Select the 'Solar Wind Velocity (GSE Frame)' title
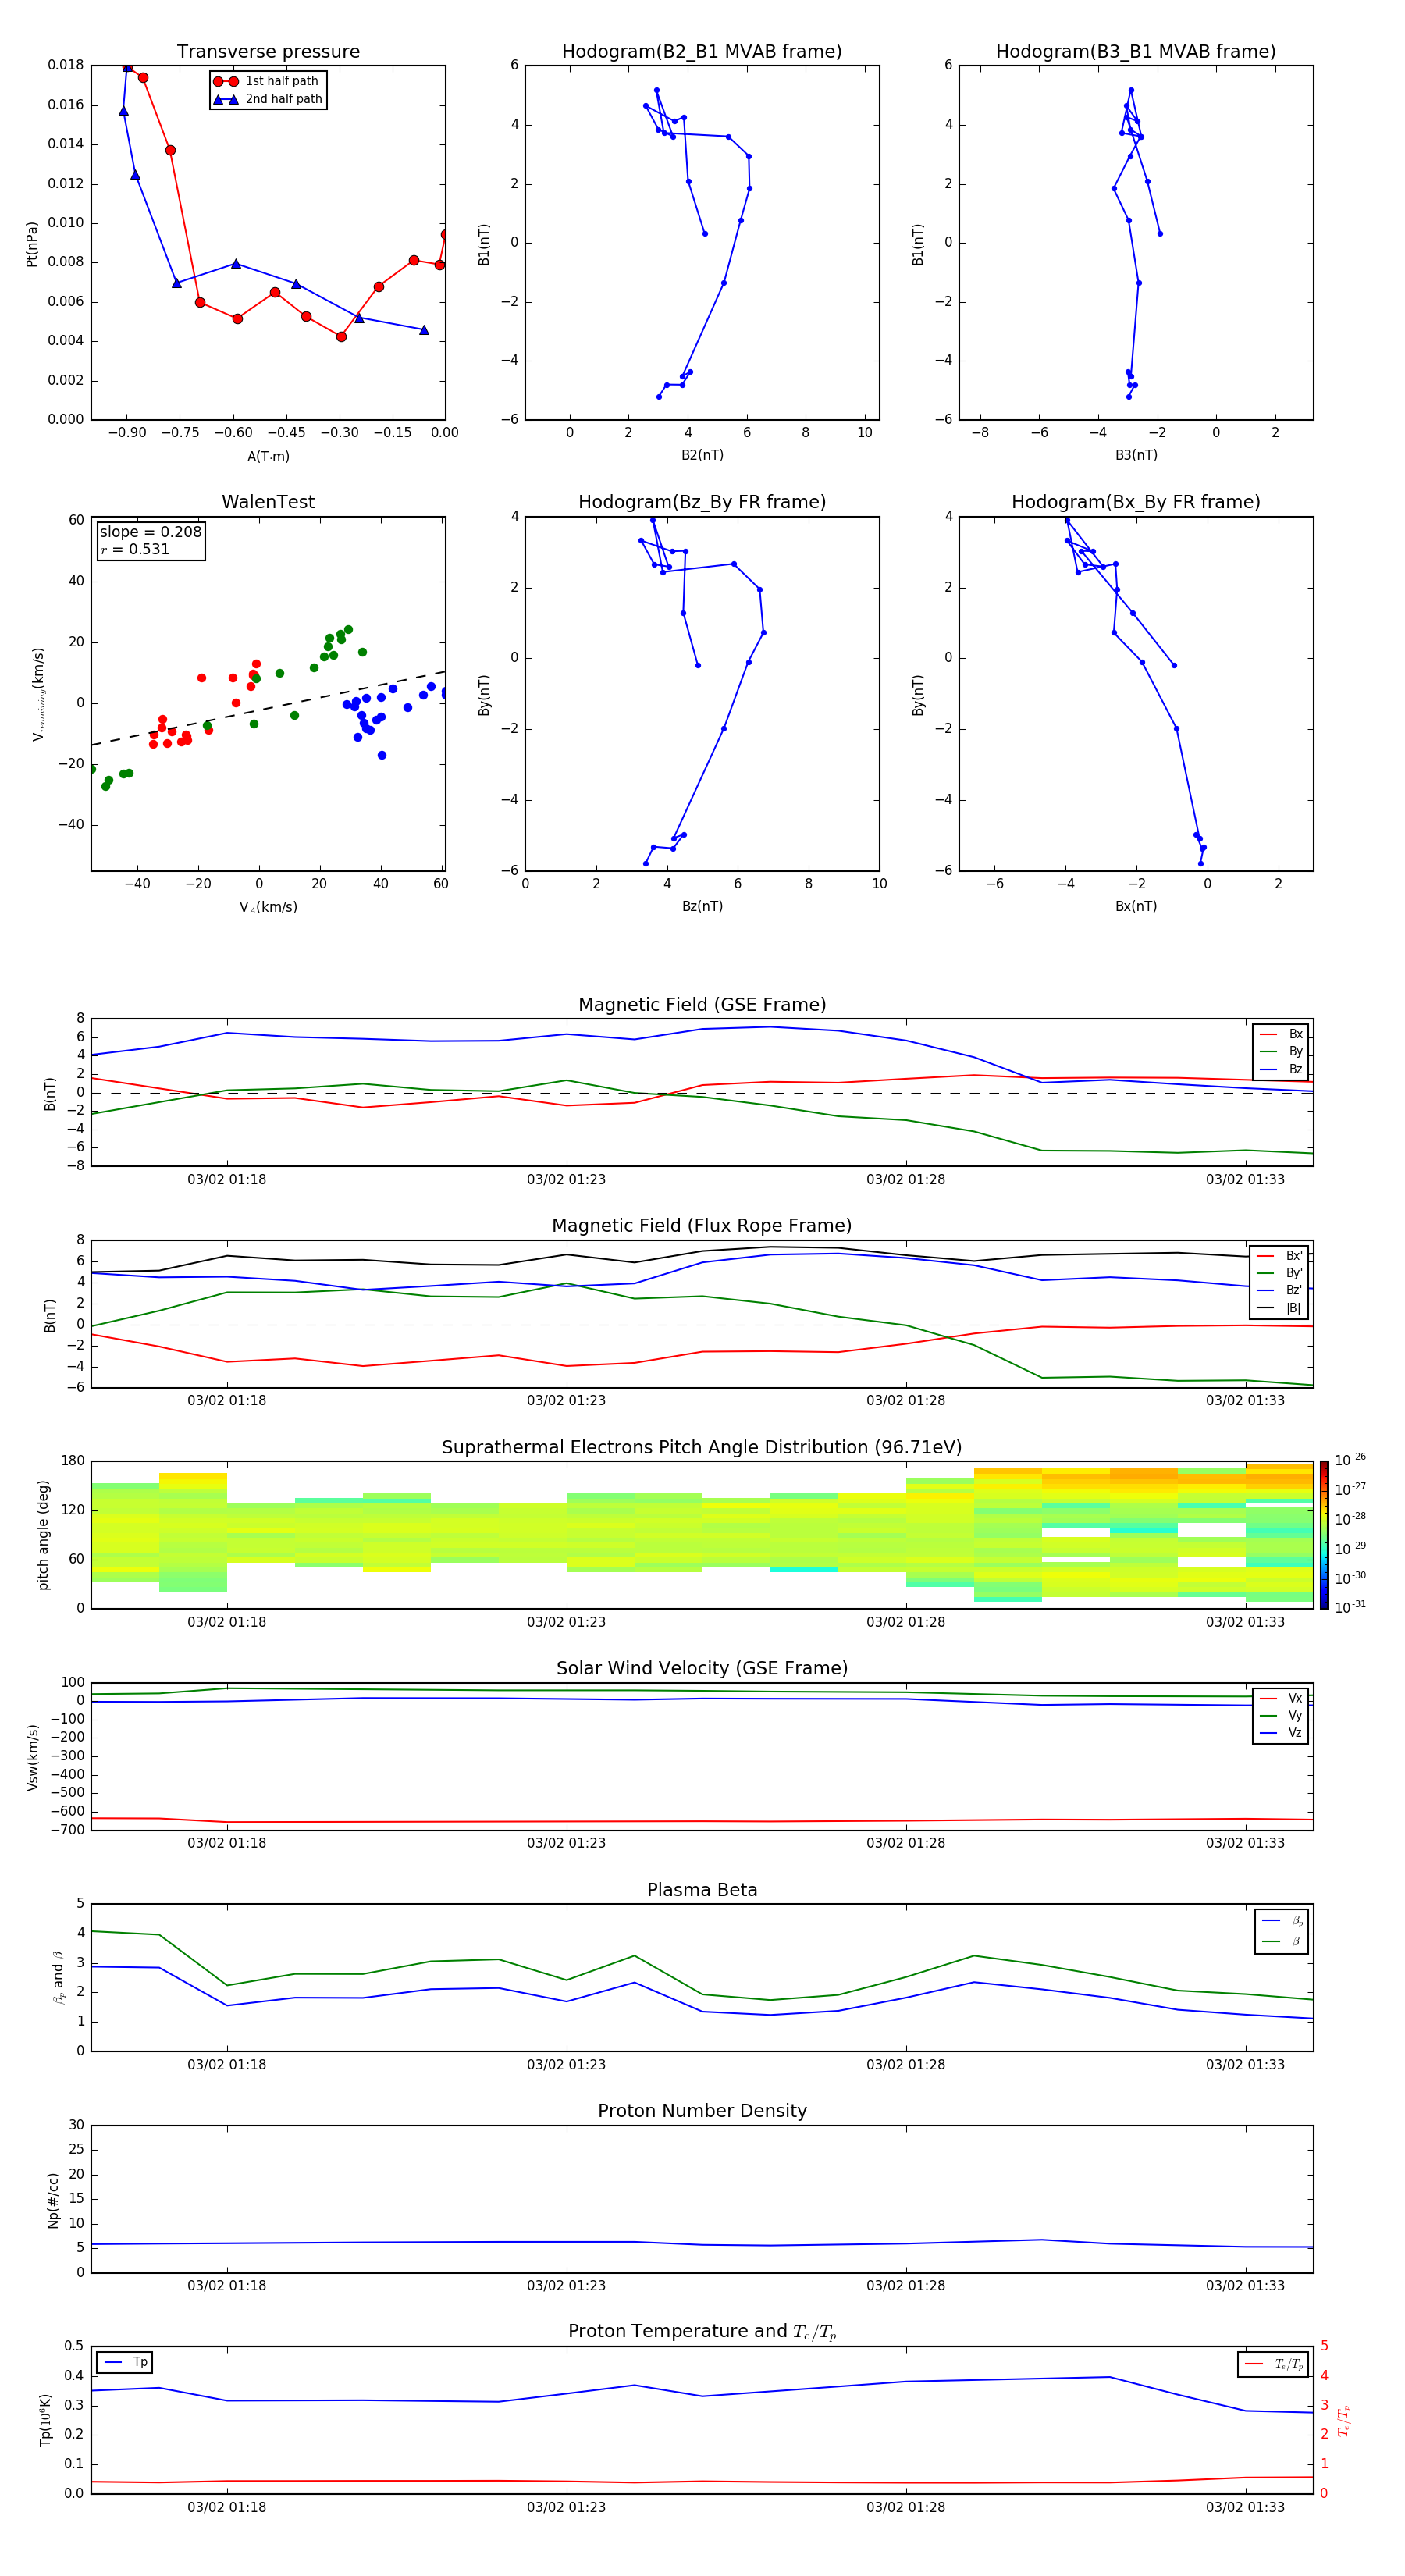Image resolution: width=1405 pixels, height=2576 pixels. tap(702, 1668)
